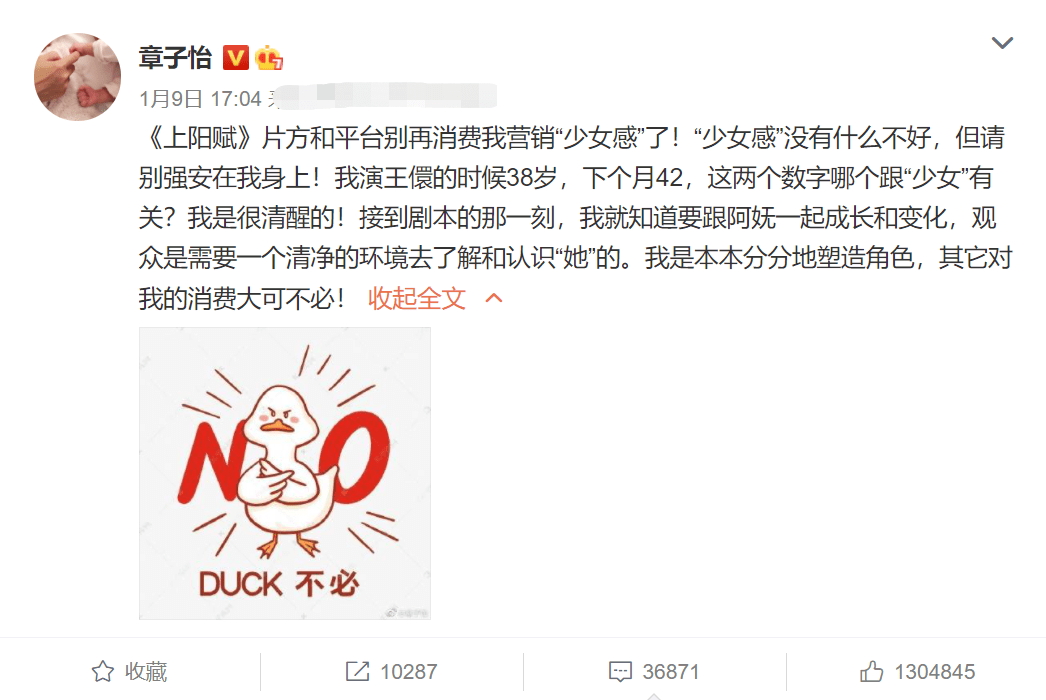
Task: Click the post timestamp 1月9日 17:04
Action: (200, 99)
